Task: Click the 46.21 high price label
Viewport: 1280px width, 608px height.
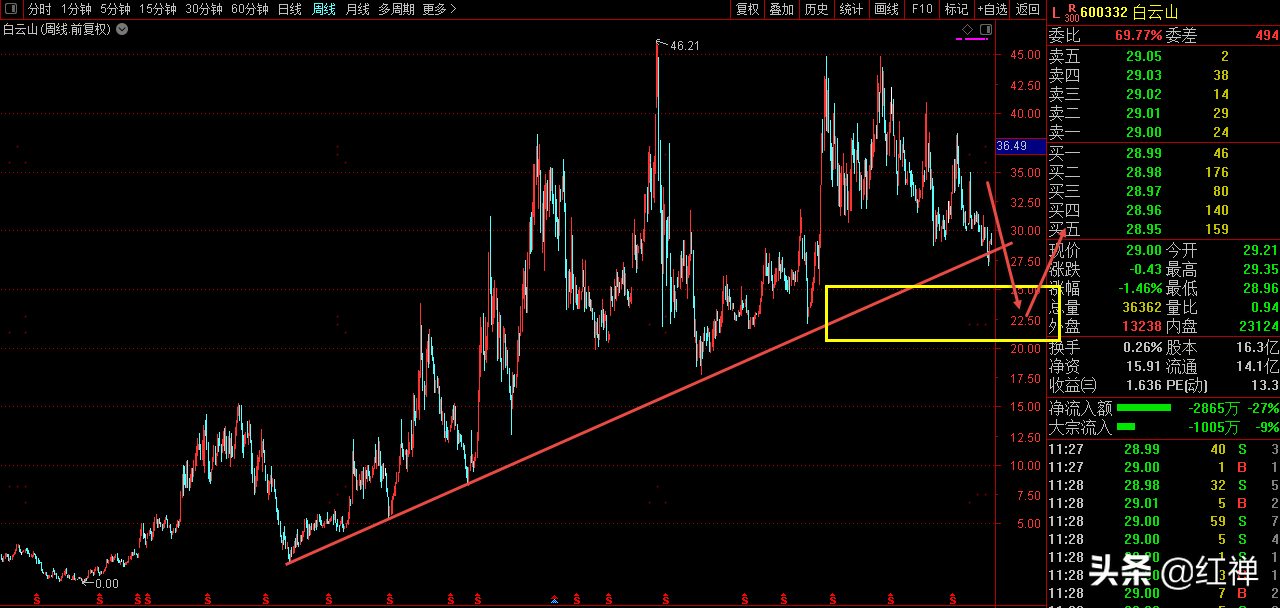Action: point(684,46)
